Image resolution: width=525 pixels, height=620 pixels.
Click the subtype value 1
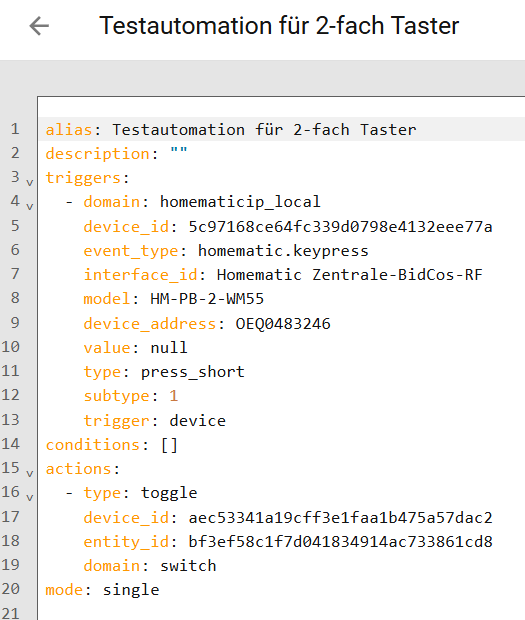tap(174, 396)
